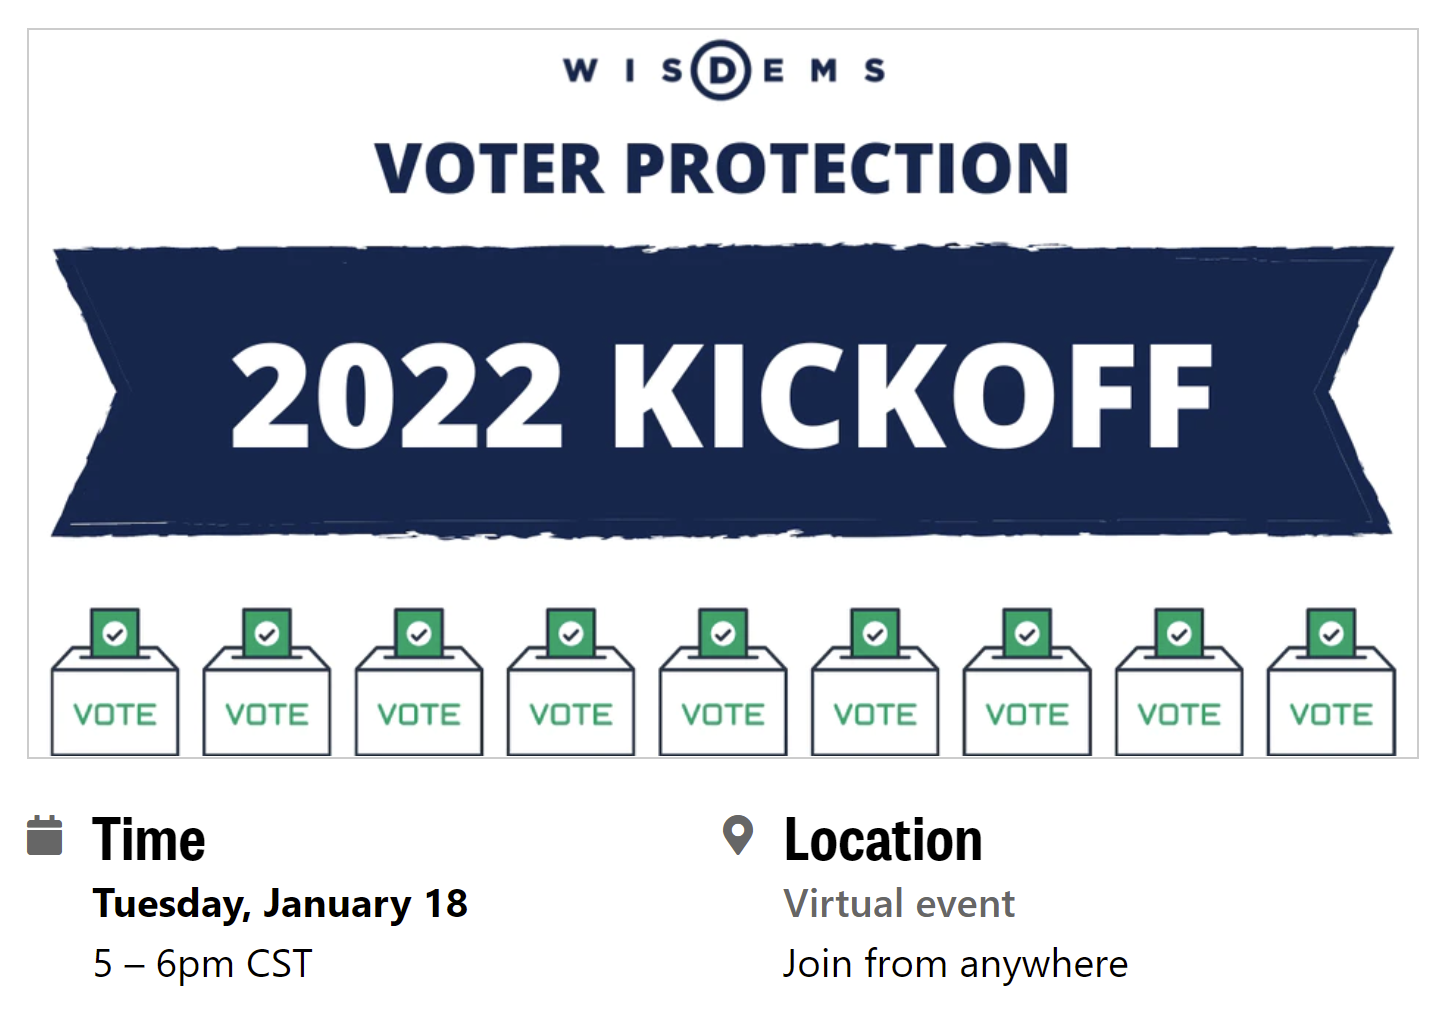The width and height of the screenshot is (1439, 1022).
Task: Select the date Tuesday, January 18
Action: [280, 904]
